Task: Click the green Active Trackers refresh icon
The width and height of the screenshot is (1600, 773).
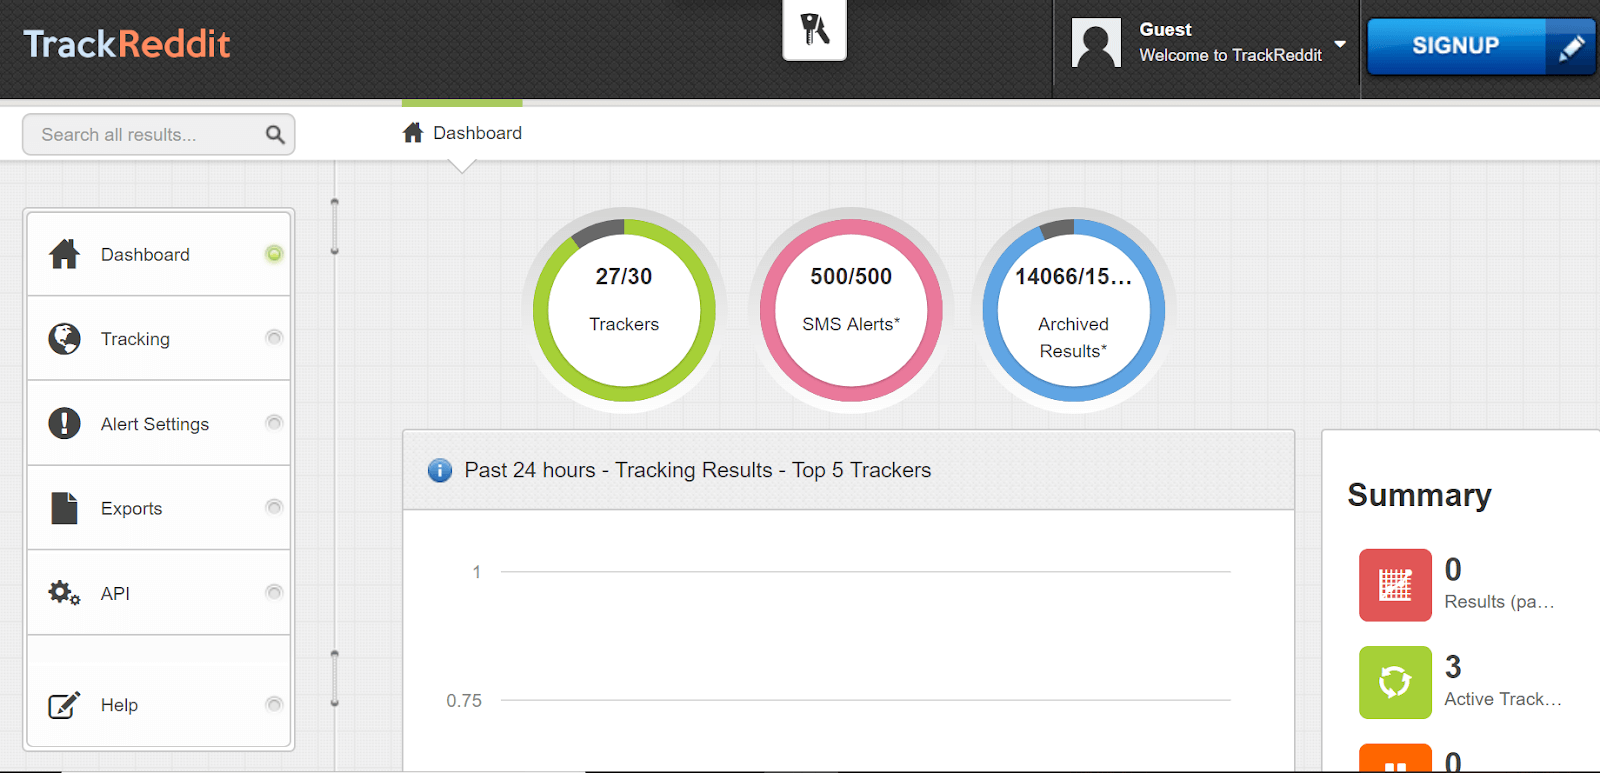Action: click(x=1395, y=682)
